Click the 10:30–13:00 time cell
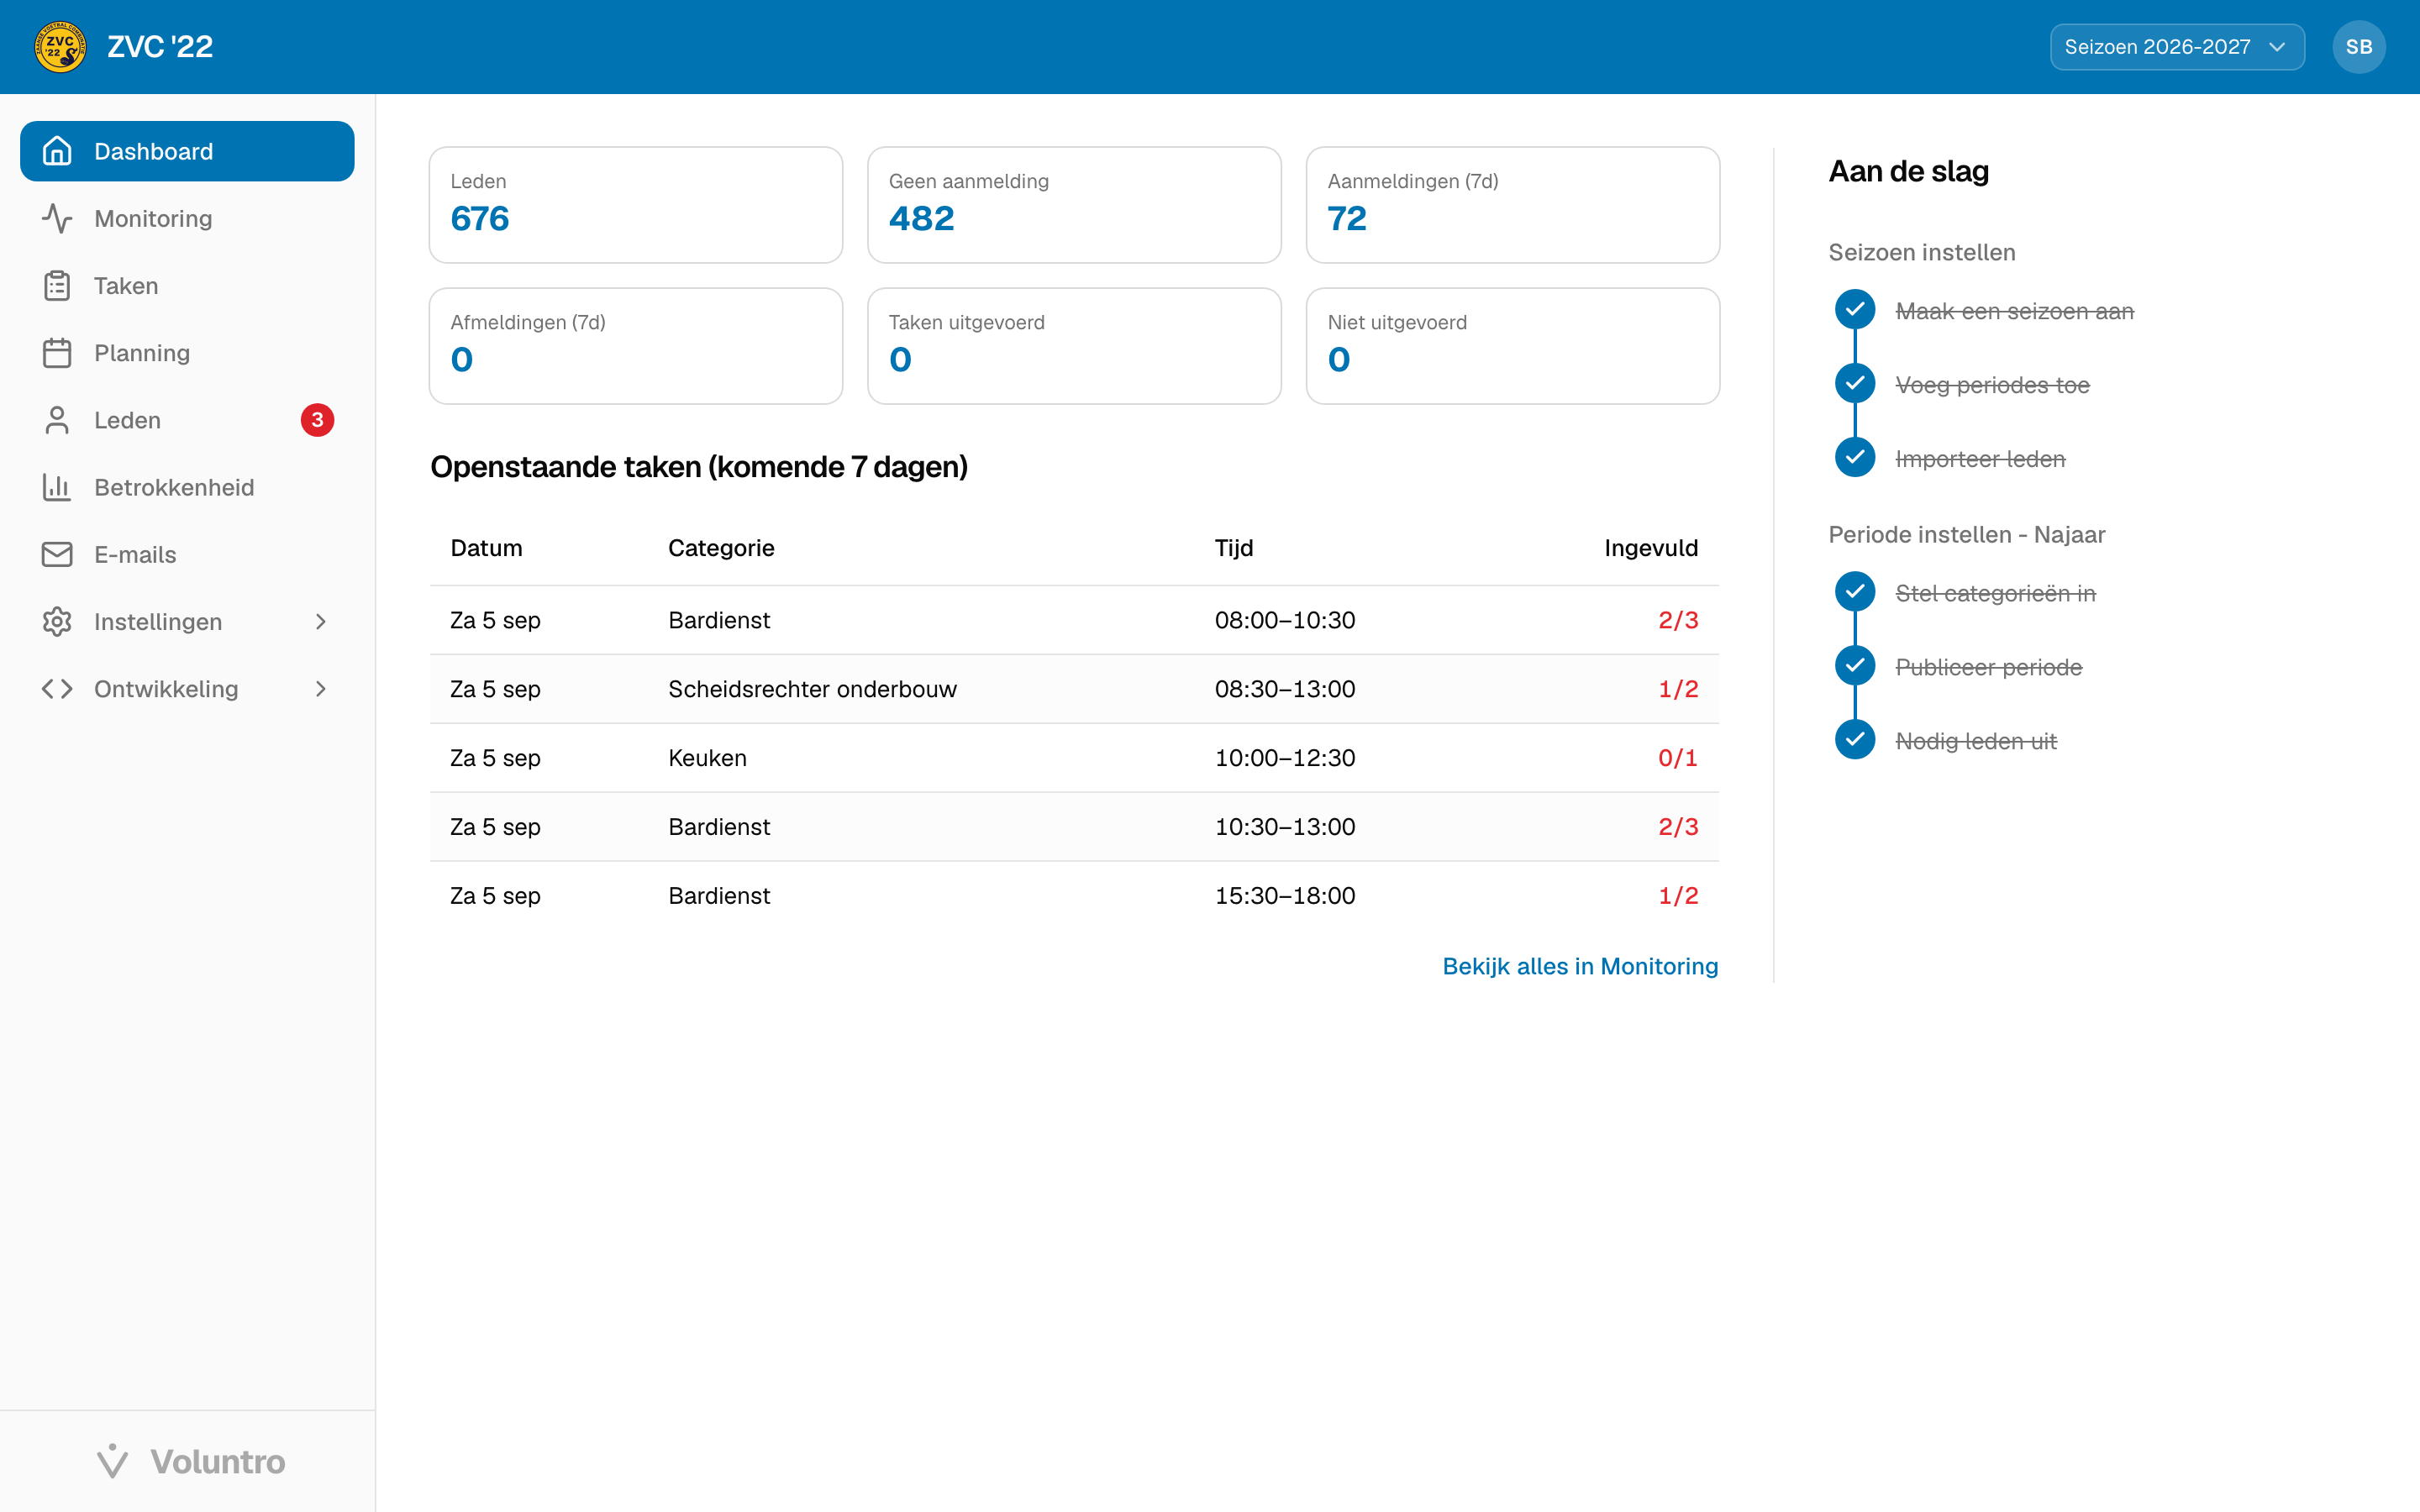The image size is (2420, 1512). click(x=1285, y=827)
